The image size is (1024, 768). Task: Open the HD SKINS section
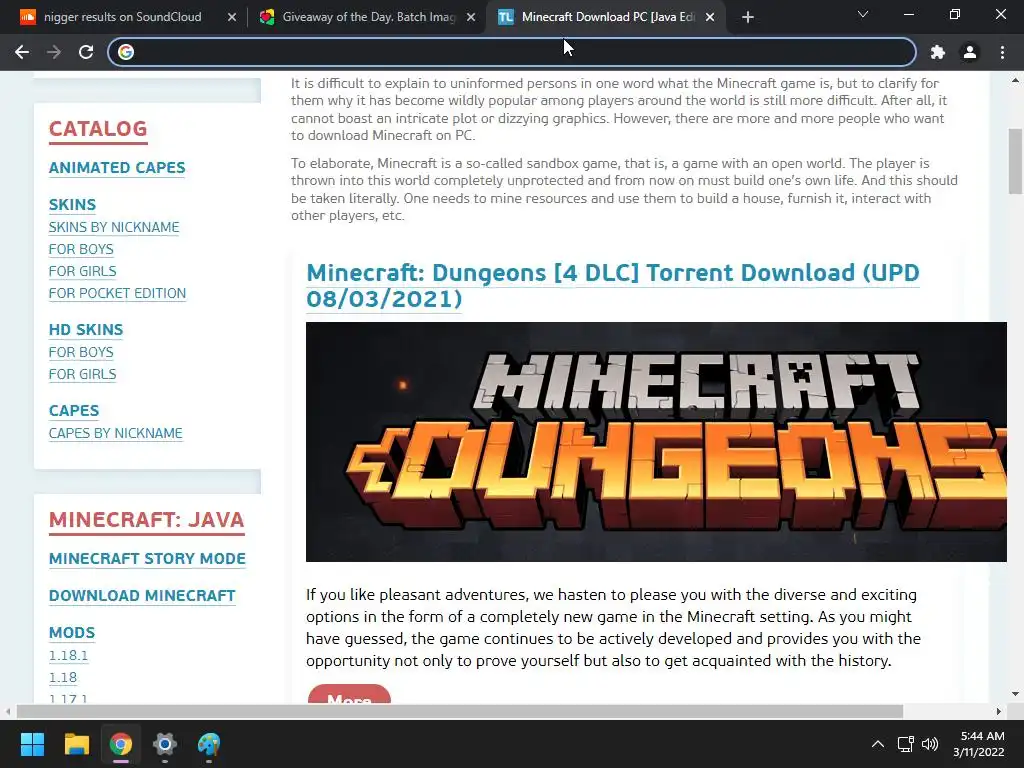click(86, 330)
